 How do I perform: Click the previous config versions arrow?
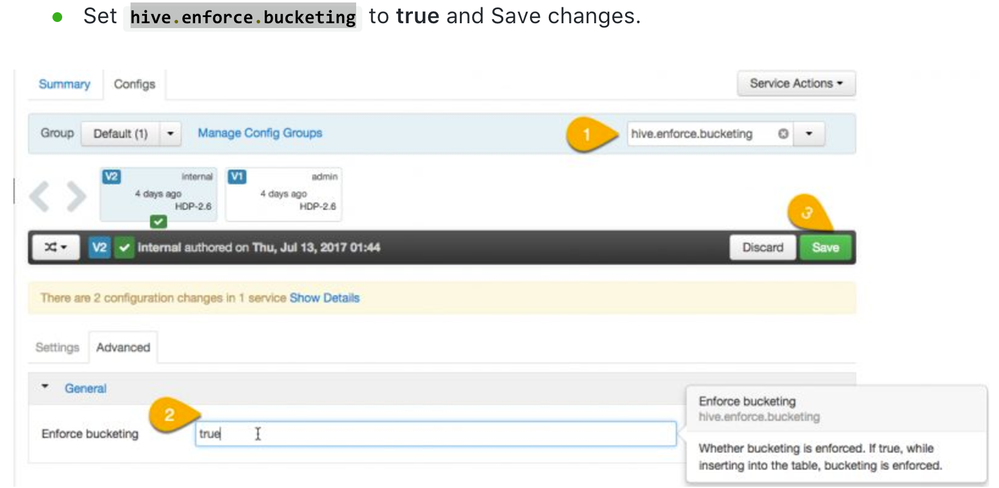point(40,197)
